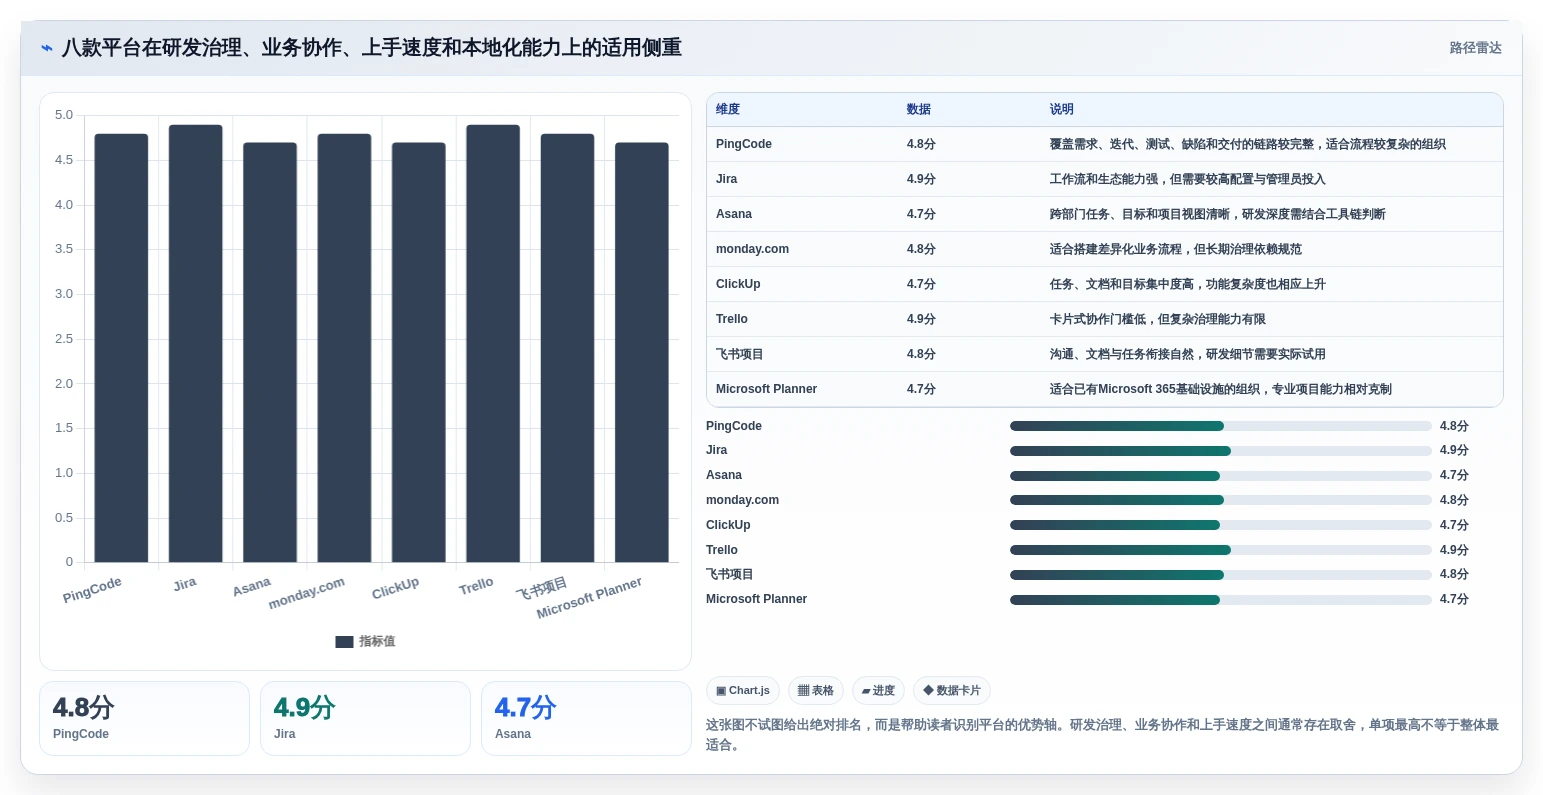
Task: Click the PingCode progress bar
Action: [x=1220, y=426]
